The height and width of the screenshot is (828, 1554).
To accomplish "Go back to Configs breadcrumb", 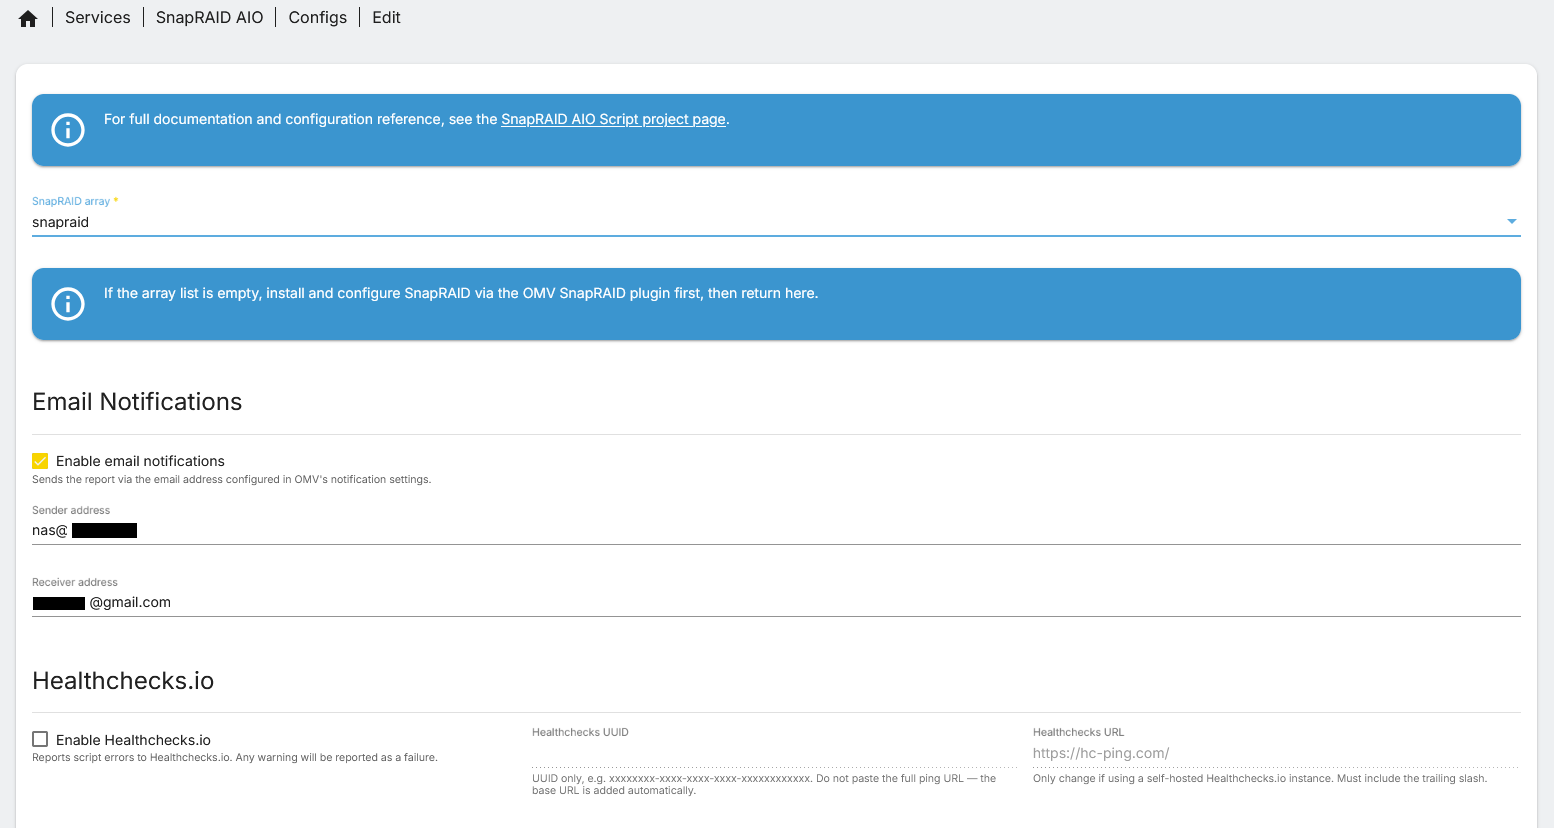I will click(x=318, y=17).
